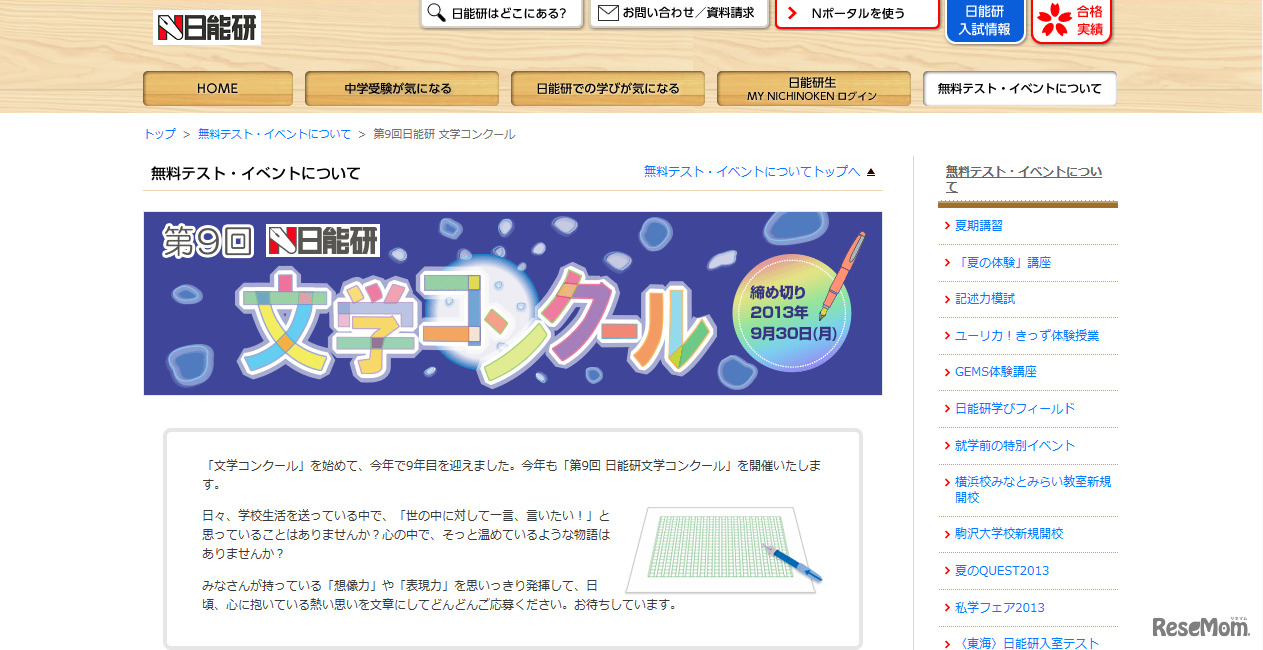This screenshot has width=1263, height=650.
Task: Select the HOME navigation tab
Action: (x=217, y=88)
